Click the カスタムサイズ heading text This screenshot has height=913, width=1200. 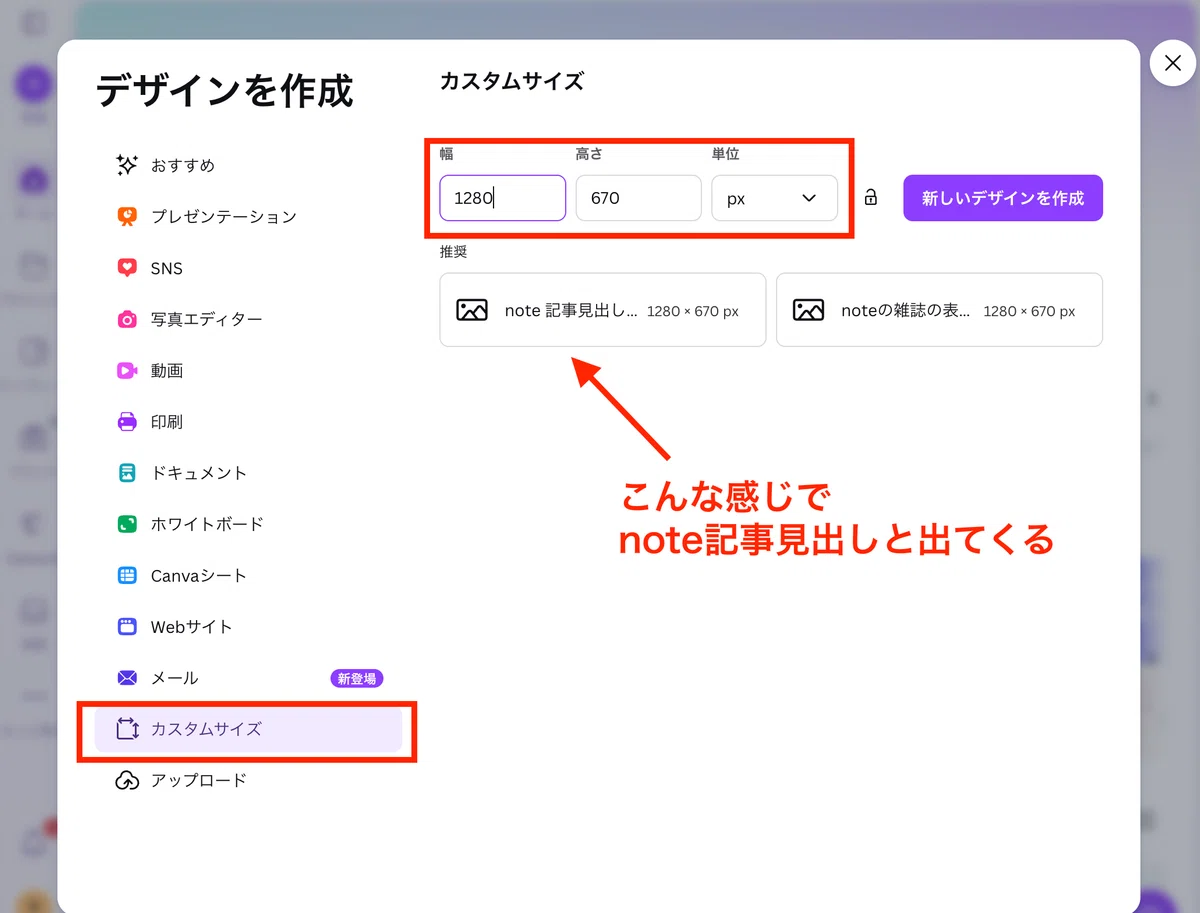pyautogui.click(x=512, y=81)
